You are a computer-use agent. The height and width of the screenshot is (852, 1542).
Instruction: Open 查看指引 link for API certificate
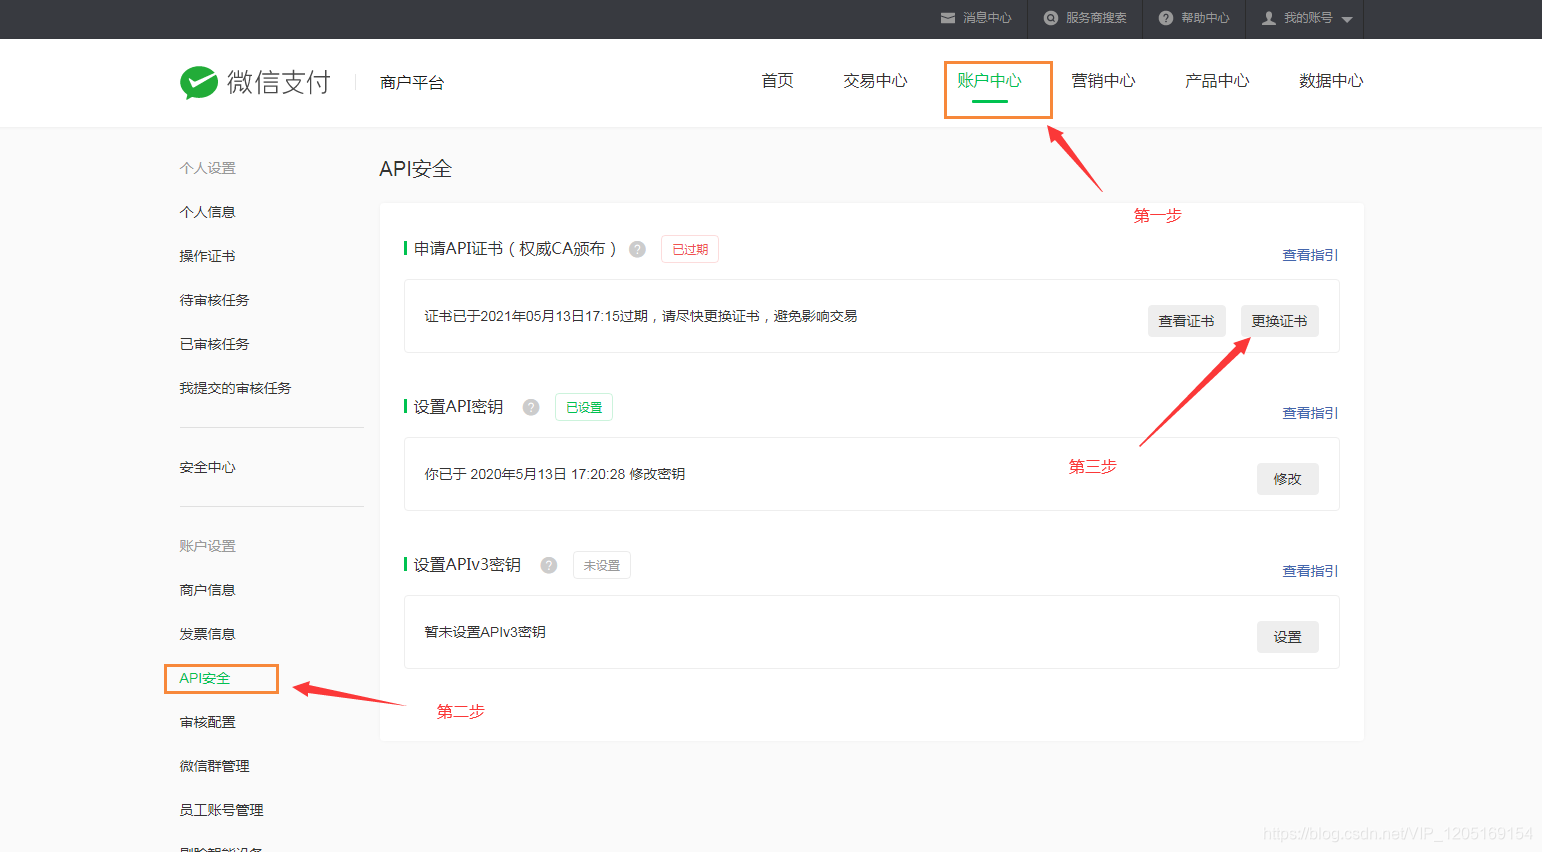1310,255
